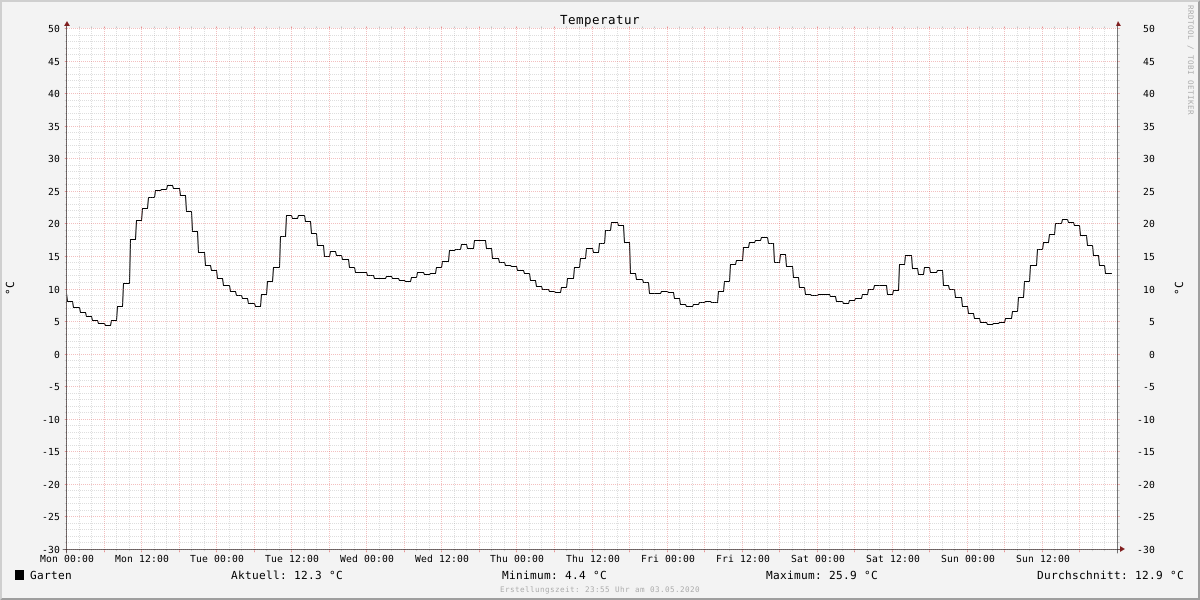1200x600 pixels.
Task: Click the "Garten" legend label
Action: (51, 575)
